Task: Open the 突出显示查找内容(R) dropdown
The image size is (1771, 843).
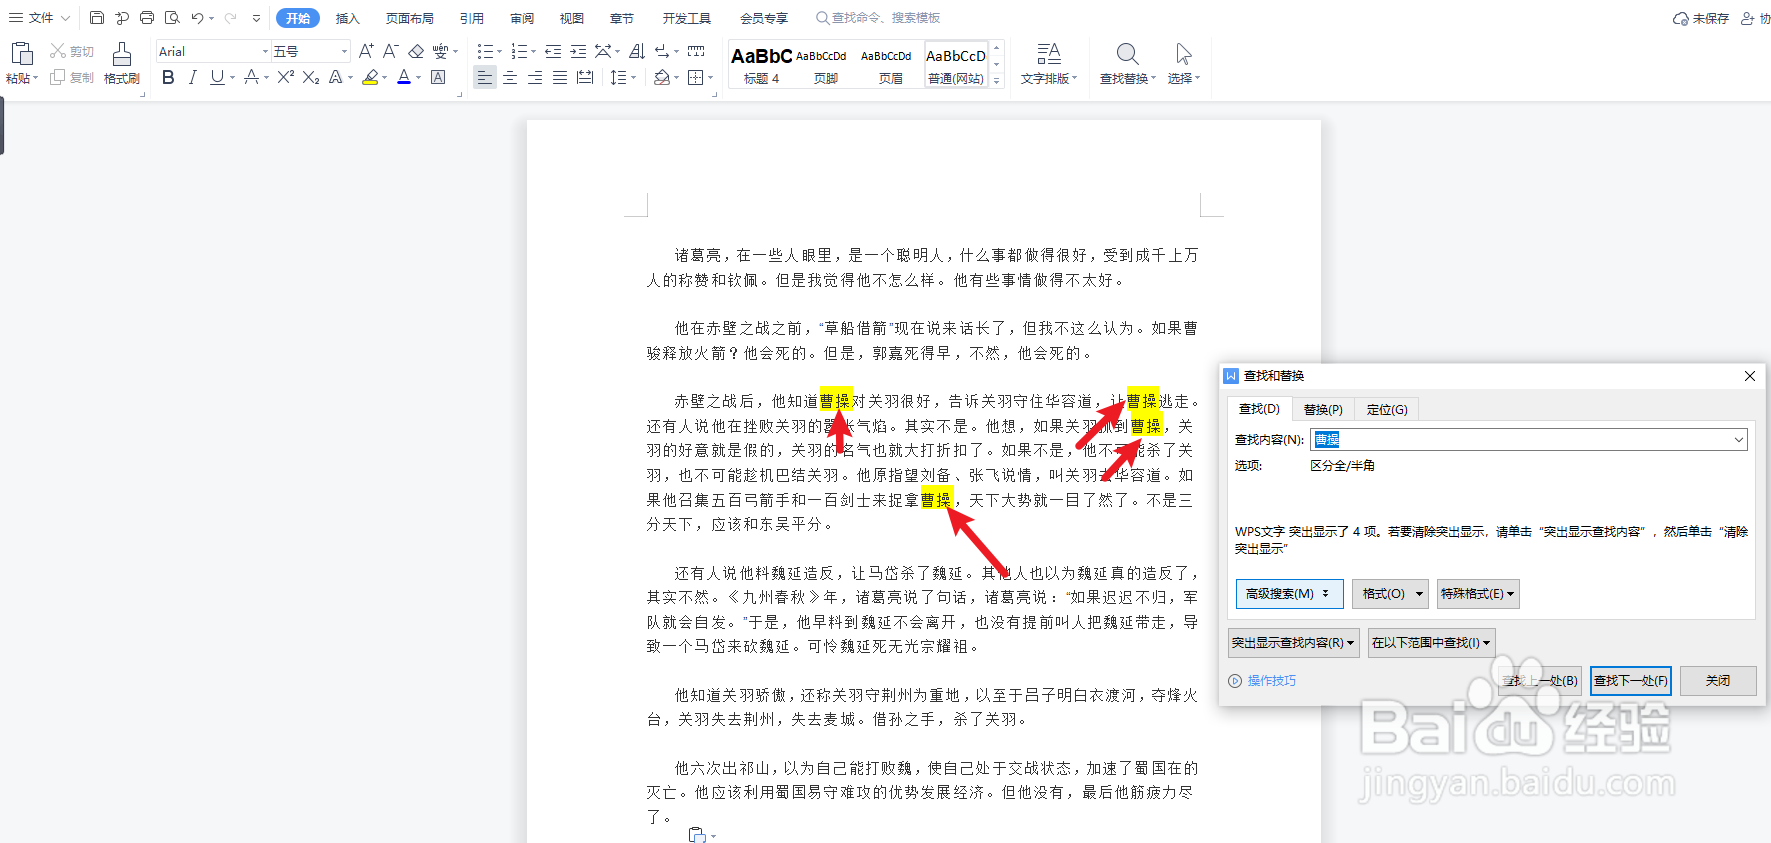Action: (x=1293, y=643)
